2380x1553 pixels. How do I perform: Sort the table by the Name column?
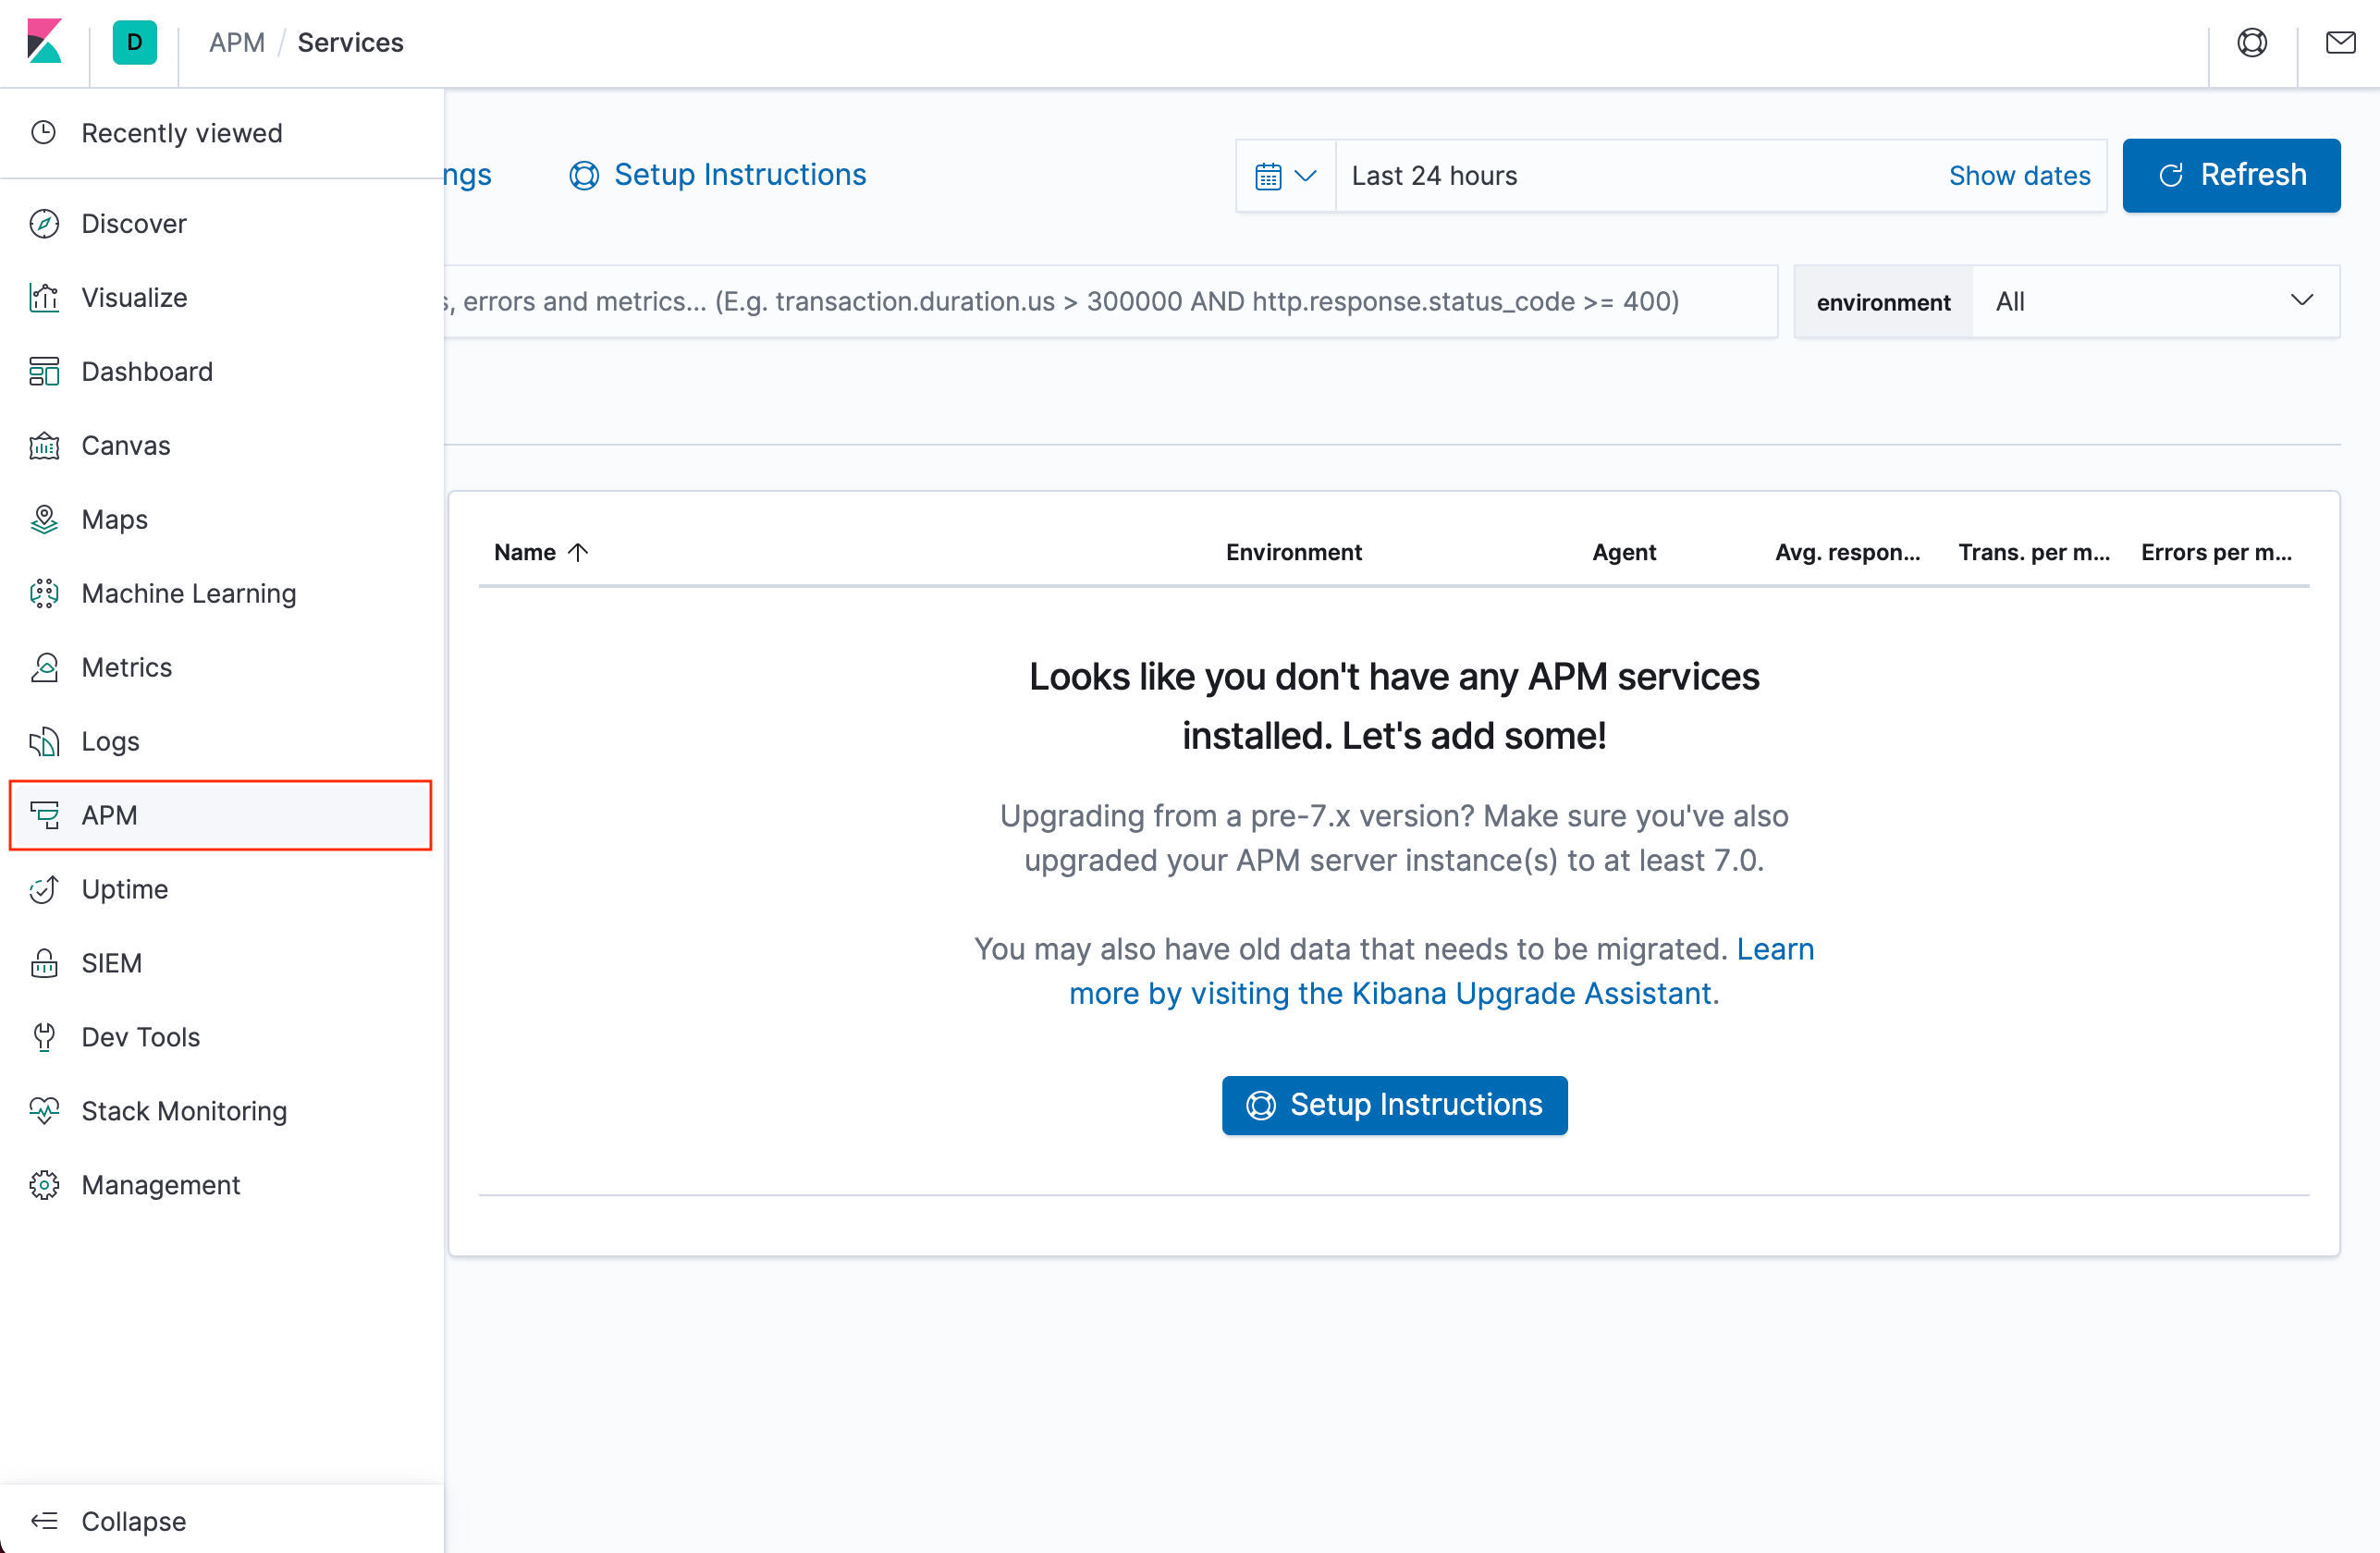tap(541, 551)
